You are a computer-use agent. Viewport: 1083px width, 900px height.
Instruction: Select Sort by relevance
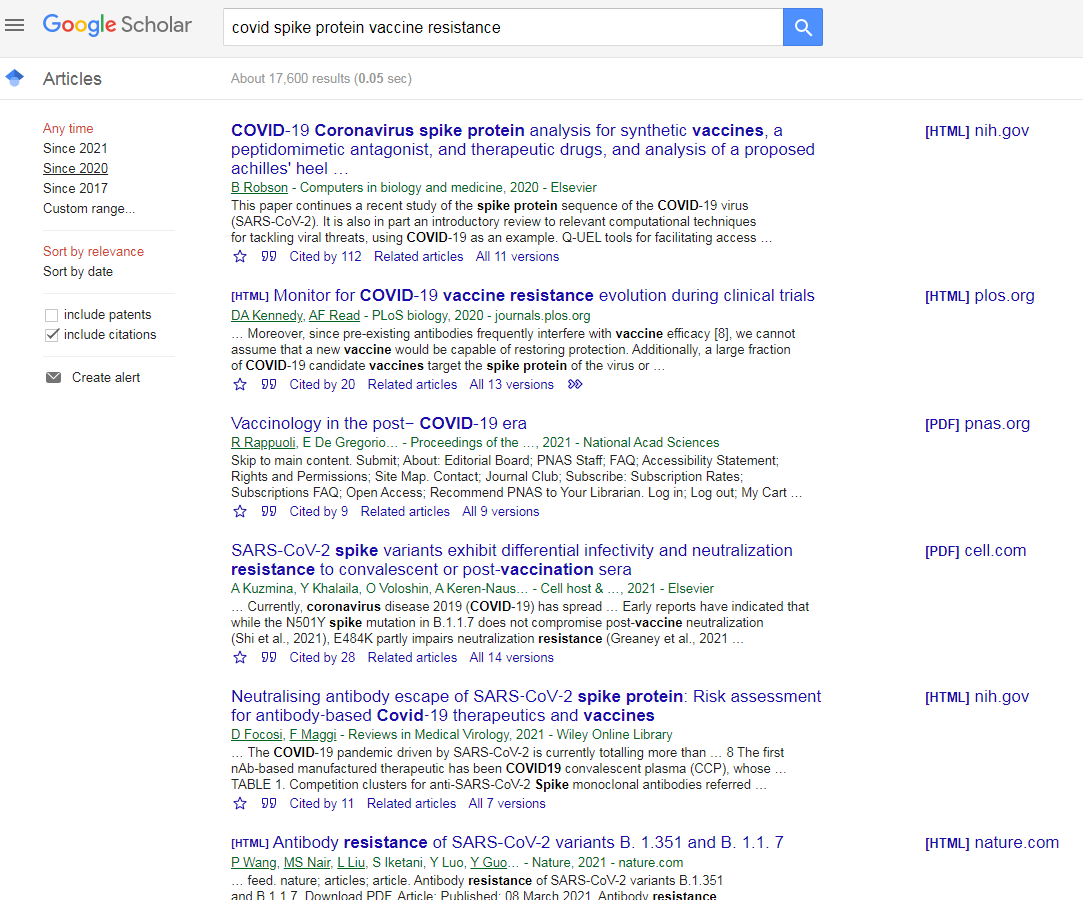pos(93,251)
